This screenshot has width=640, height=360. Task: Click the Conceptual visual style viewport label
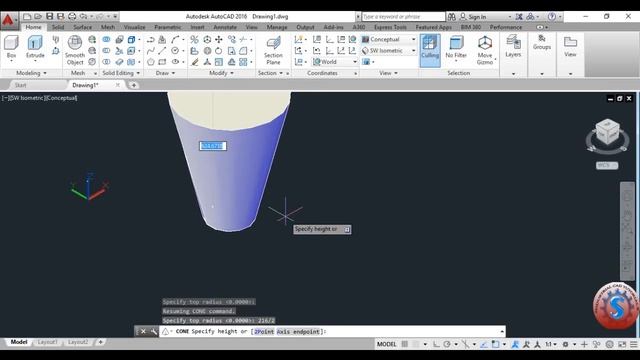pyautogui.click(x=61, y=98)
